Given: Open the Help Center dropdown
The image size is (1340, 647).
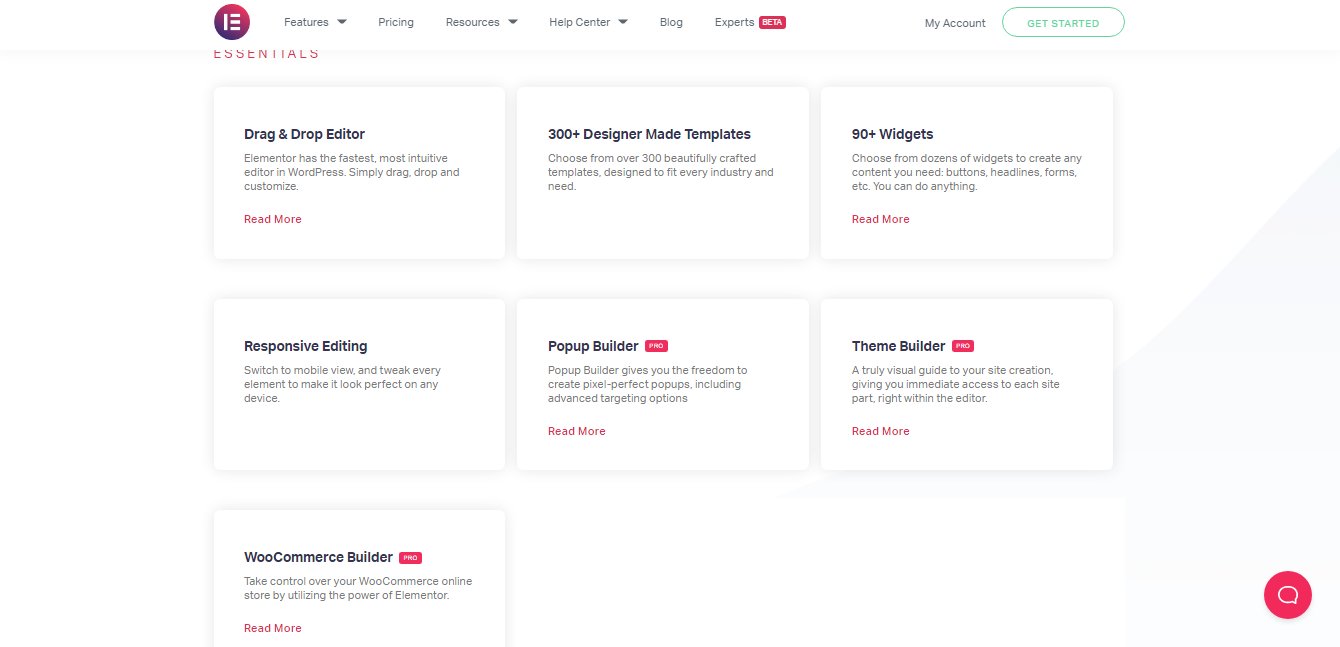Looking at the screenshot, I should [588, 22].
